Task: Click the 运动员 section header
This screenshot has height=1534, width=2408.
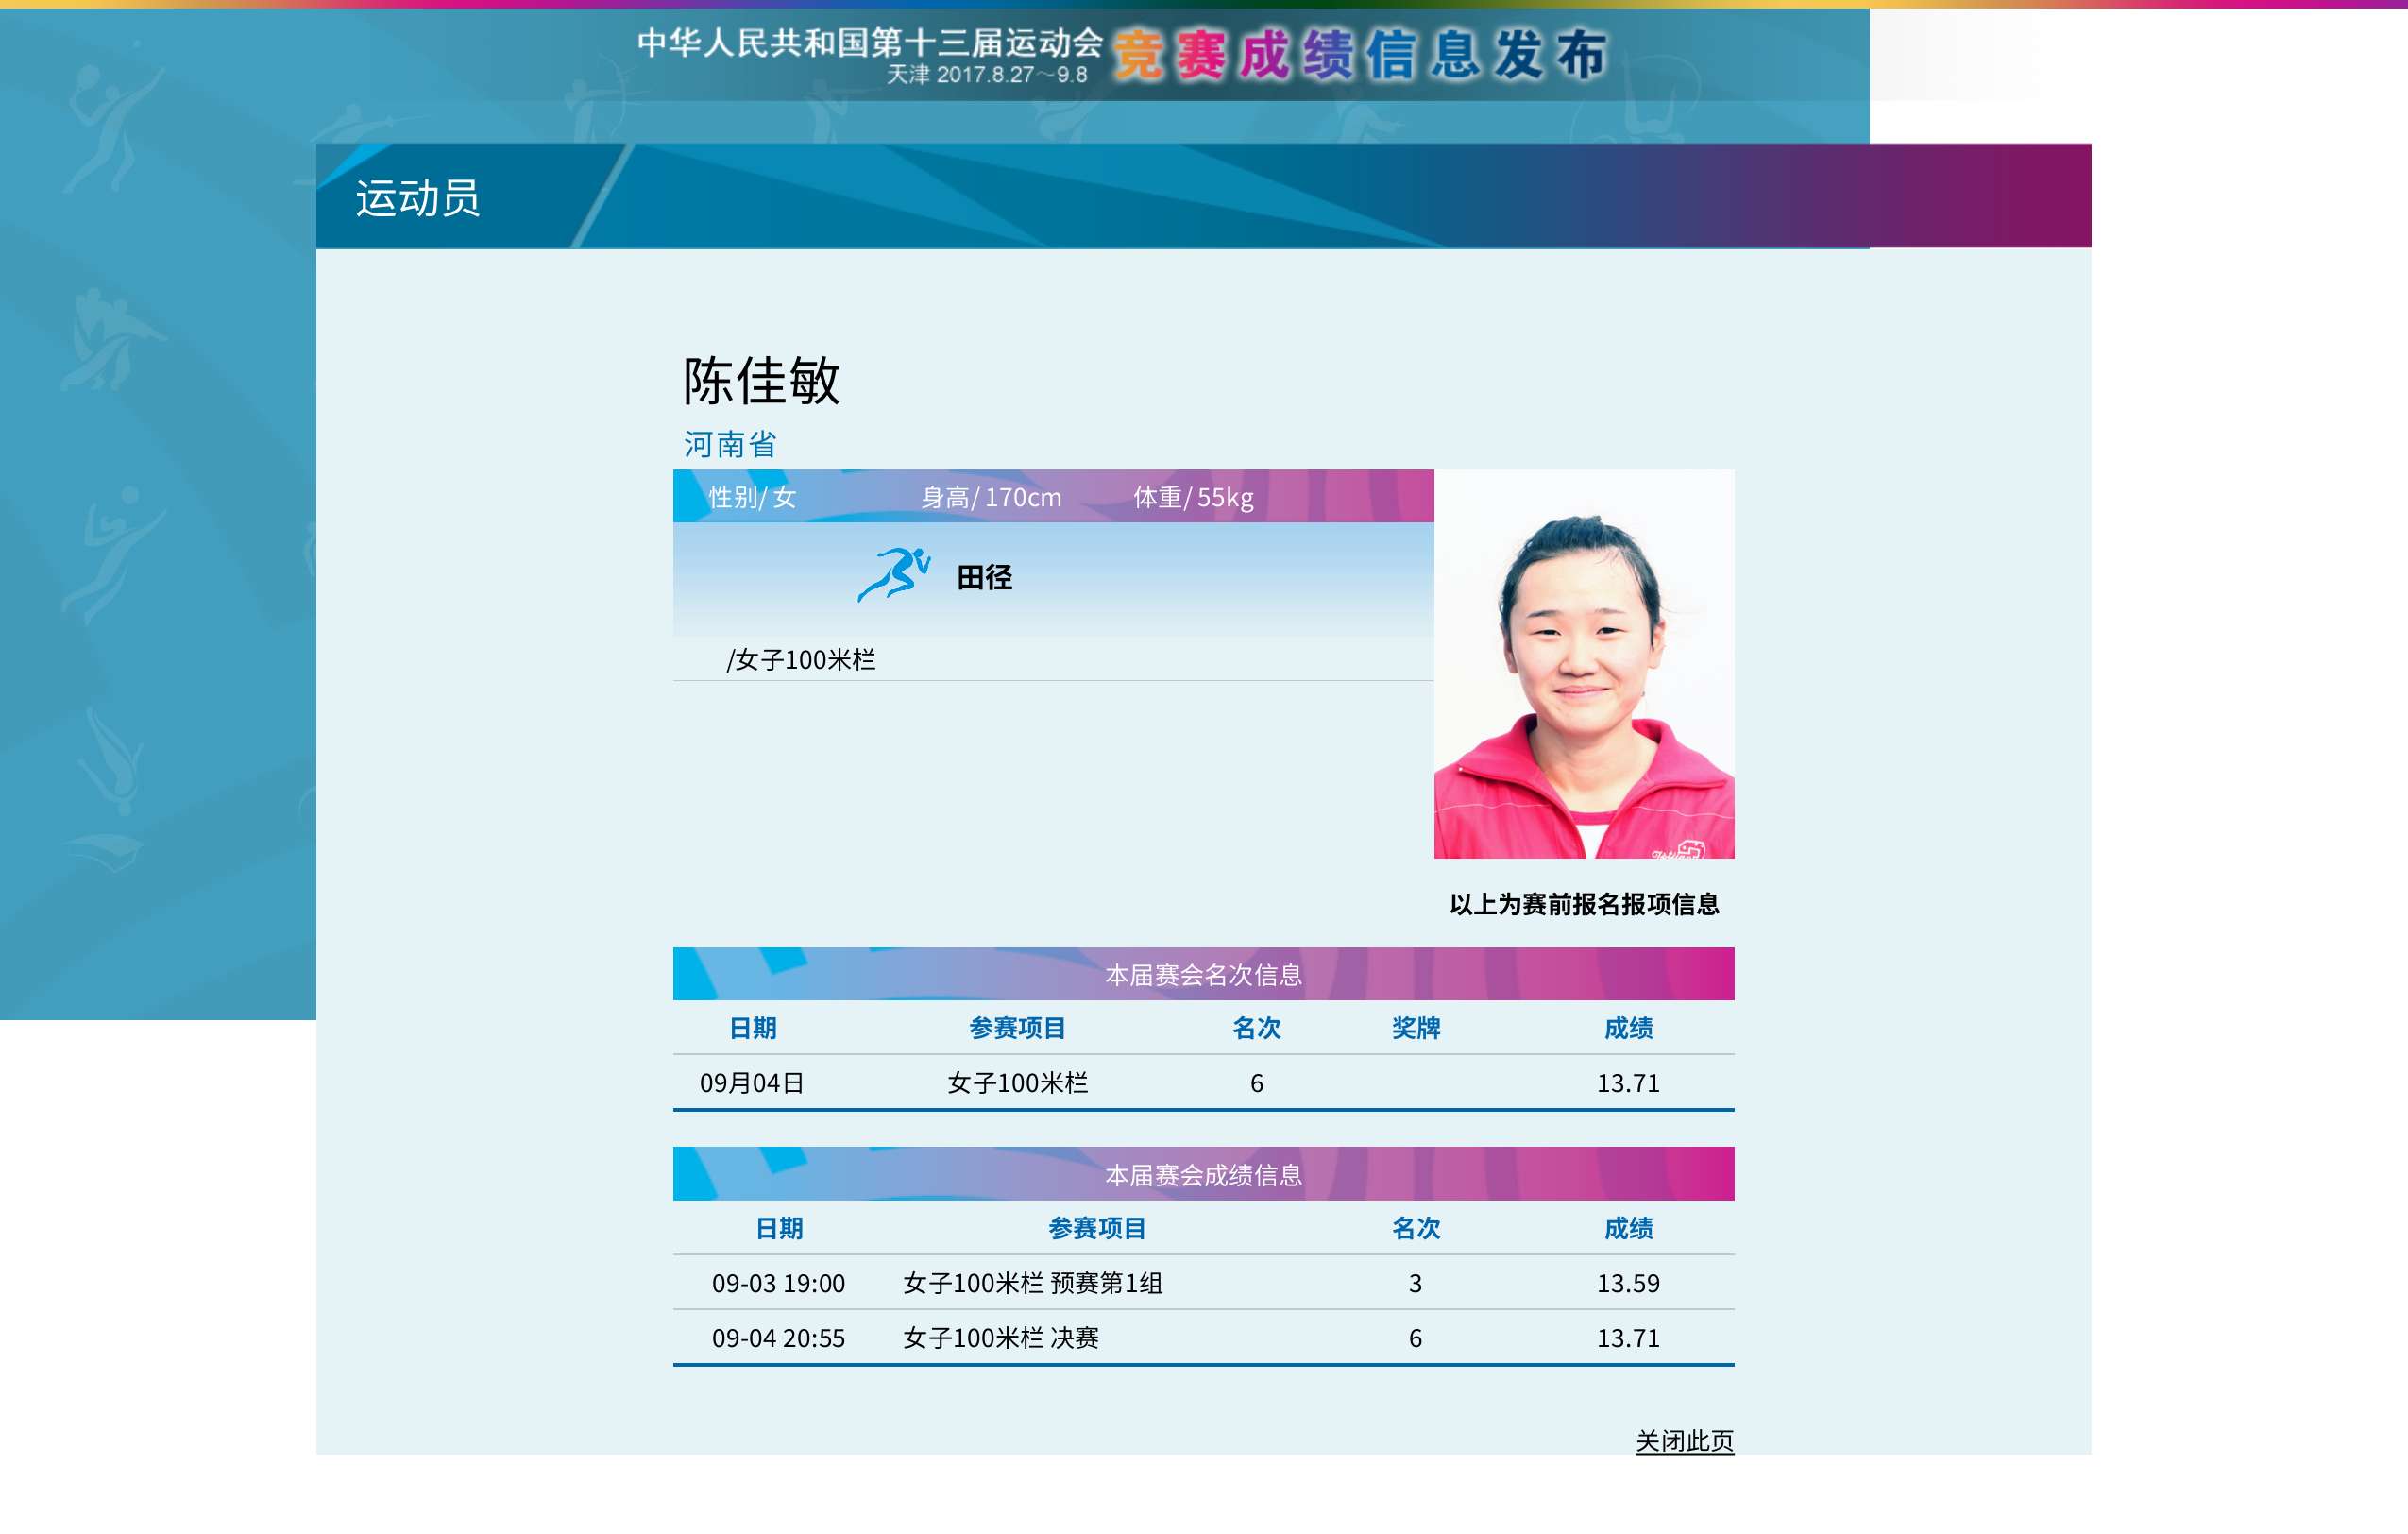Action: (418, 198)
